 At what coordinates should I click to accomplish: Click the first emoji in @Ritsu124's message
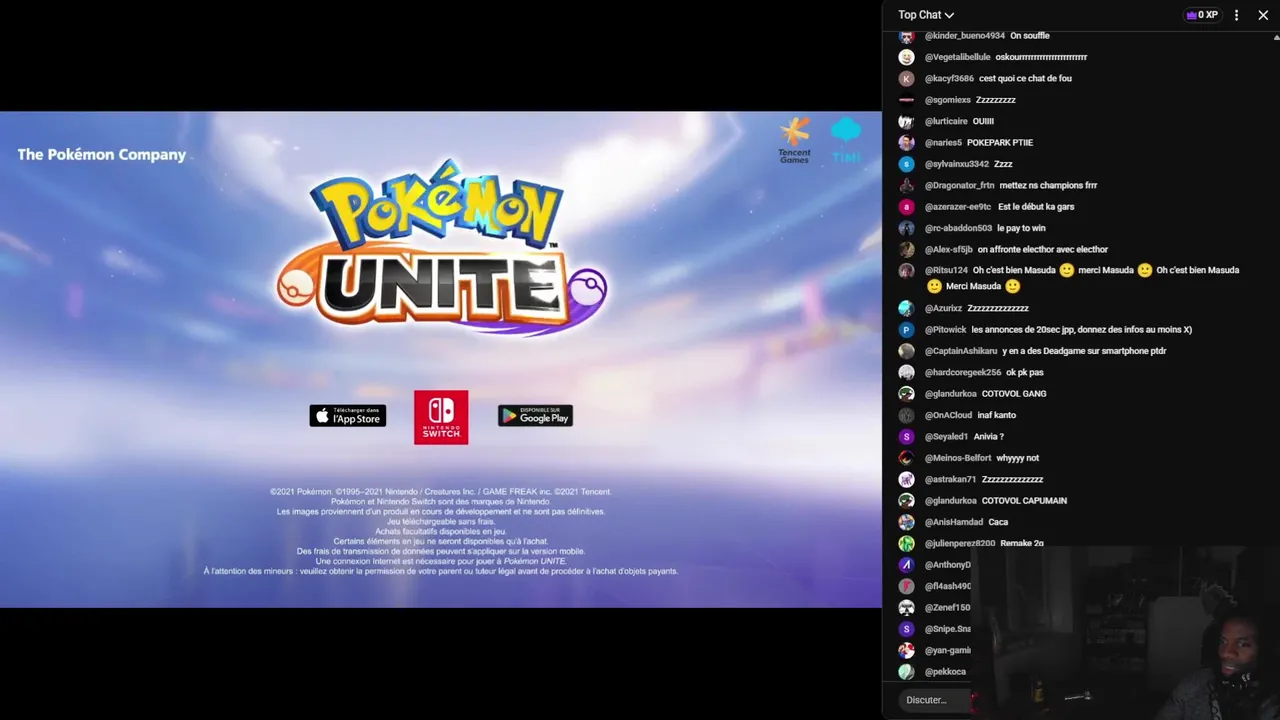pyautogui.click(x=1067, y=271)
